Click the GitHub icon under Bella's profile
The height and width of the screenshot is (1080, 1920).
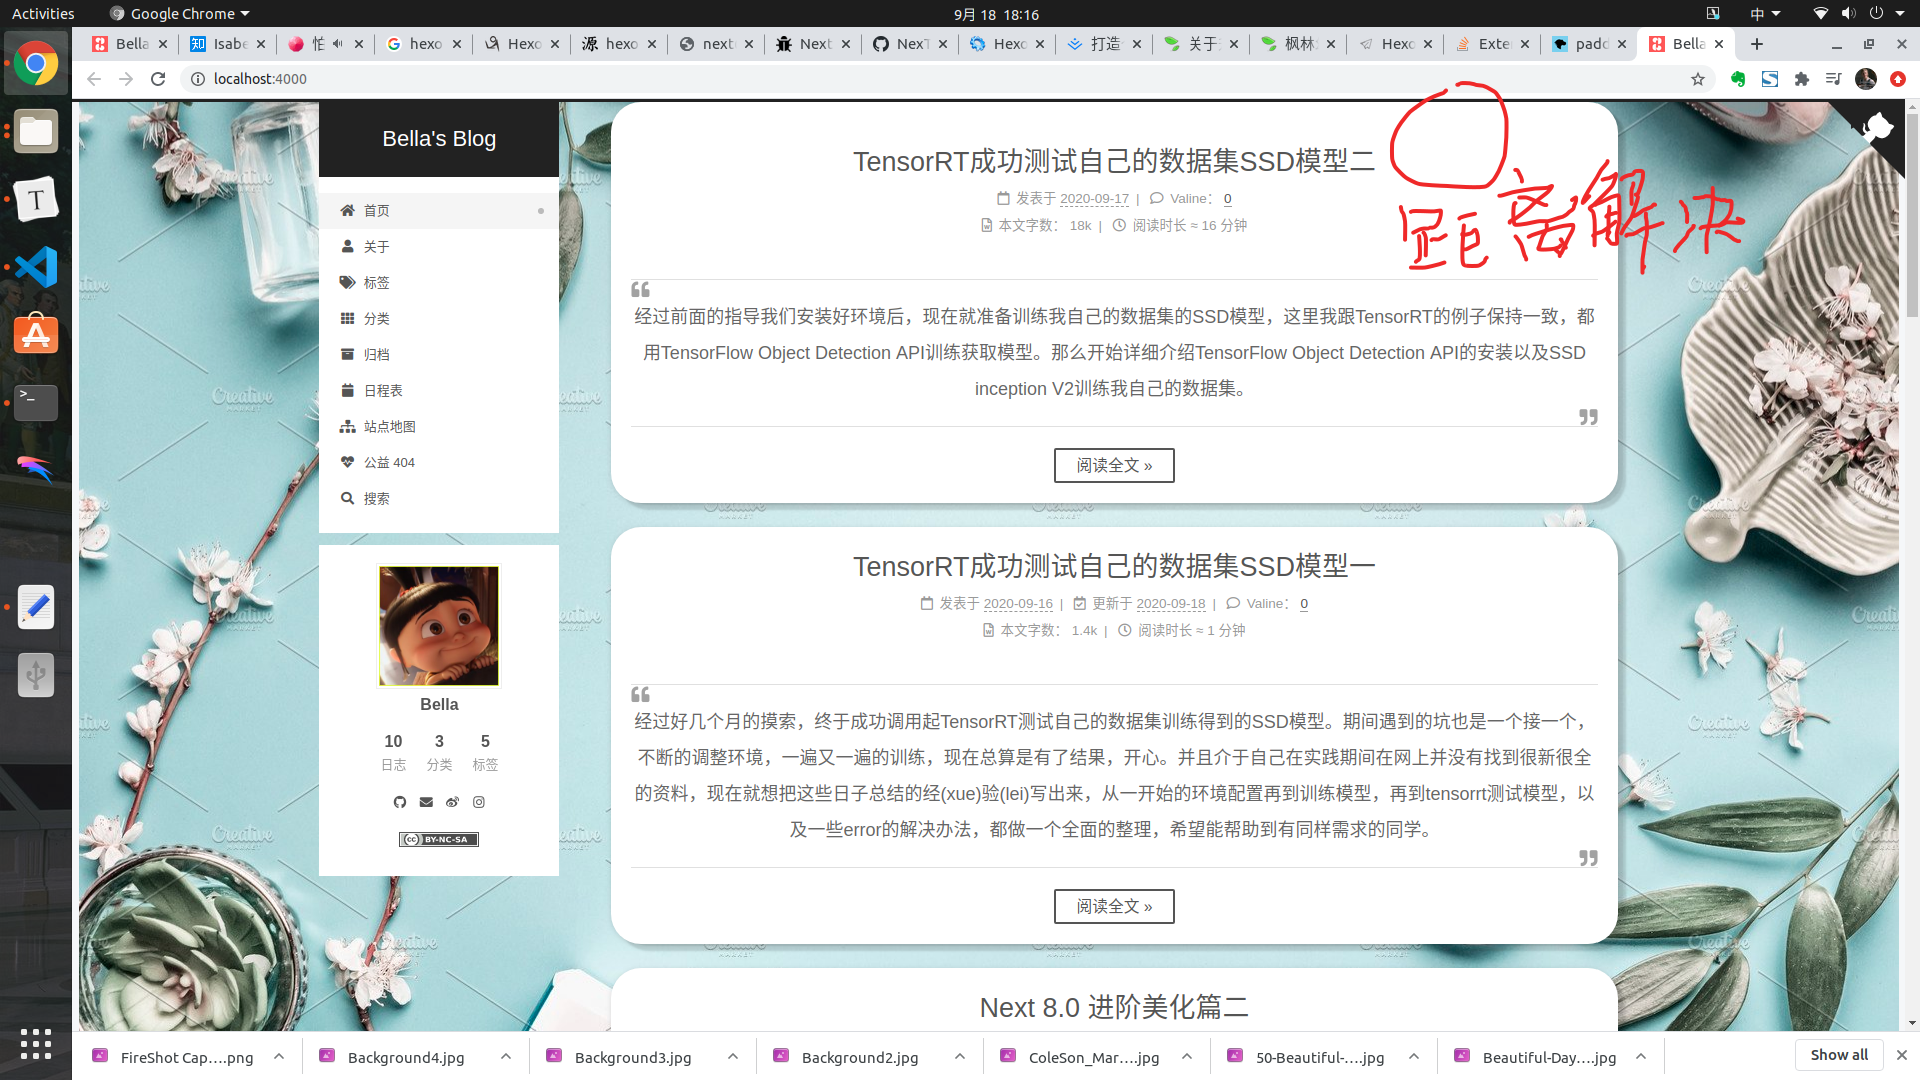(400, 802)
